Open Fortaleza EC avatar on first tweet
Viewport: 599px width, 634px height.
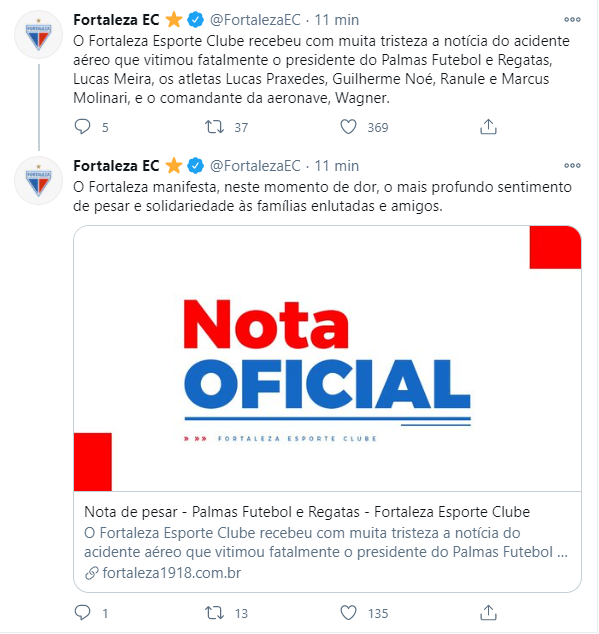click(x=38, y=35)
